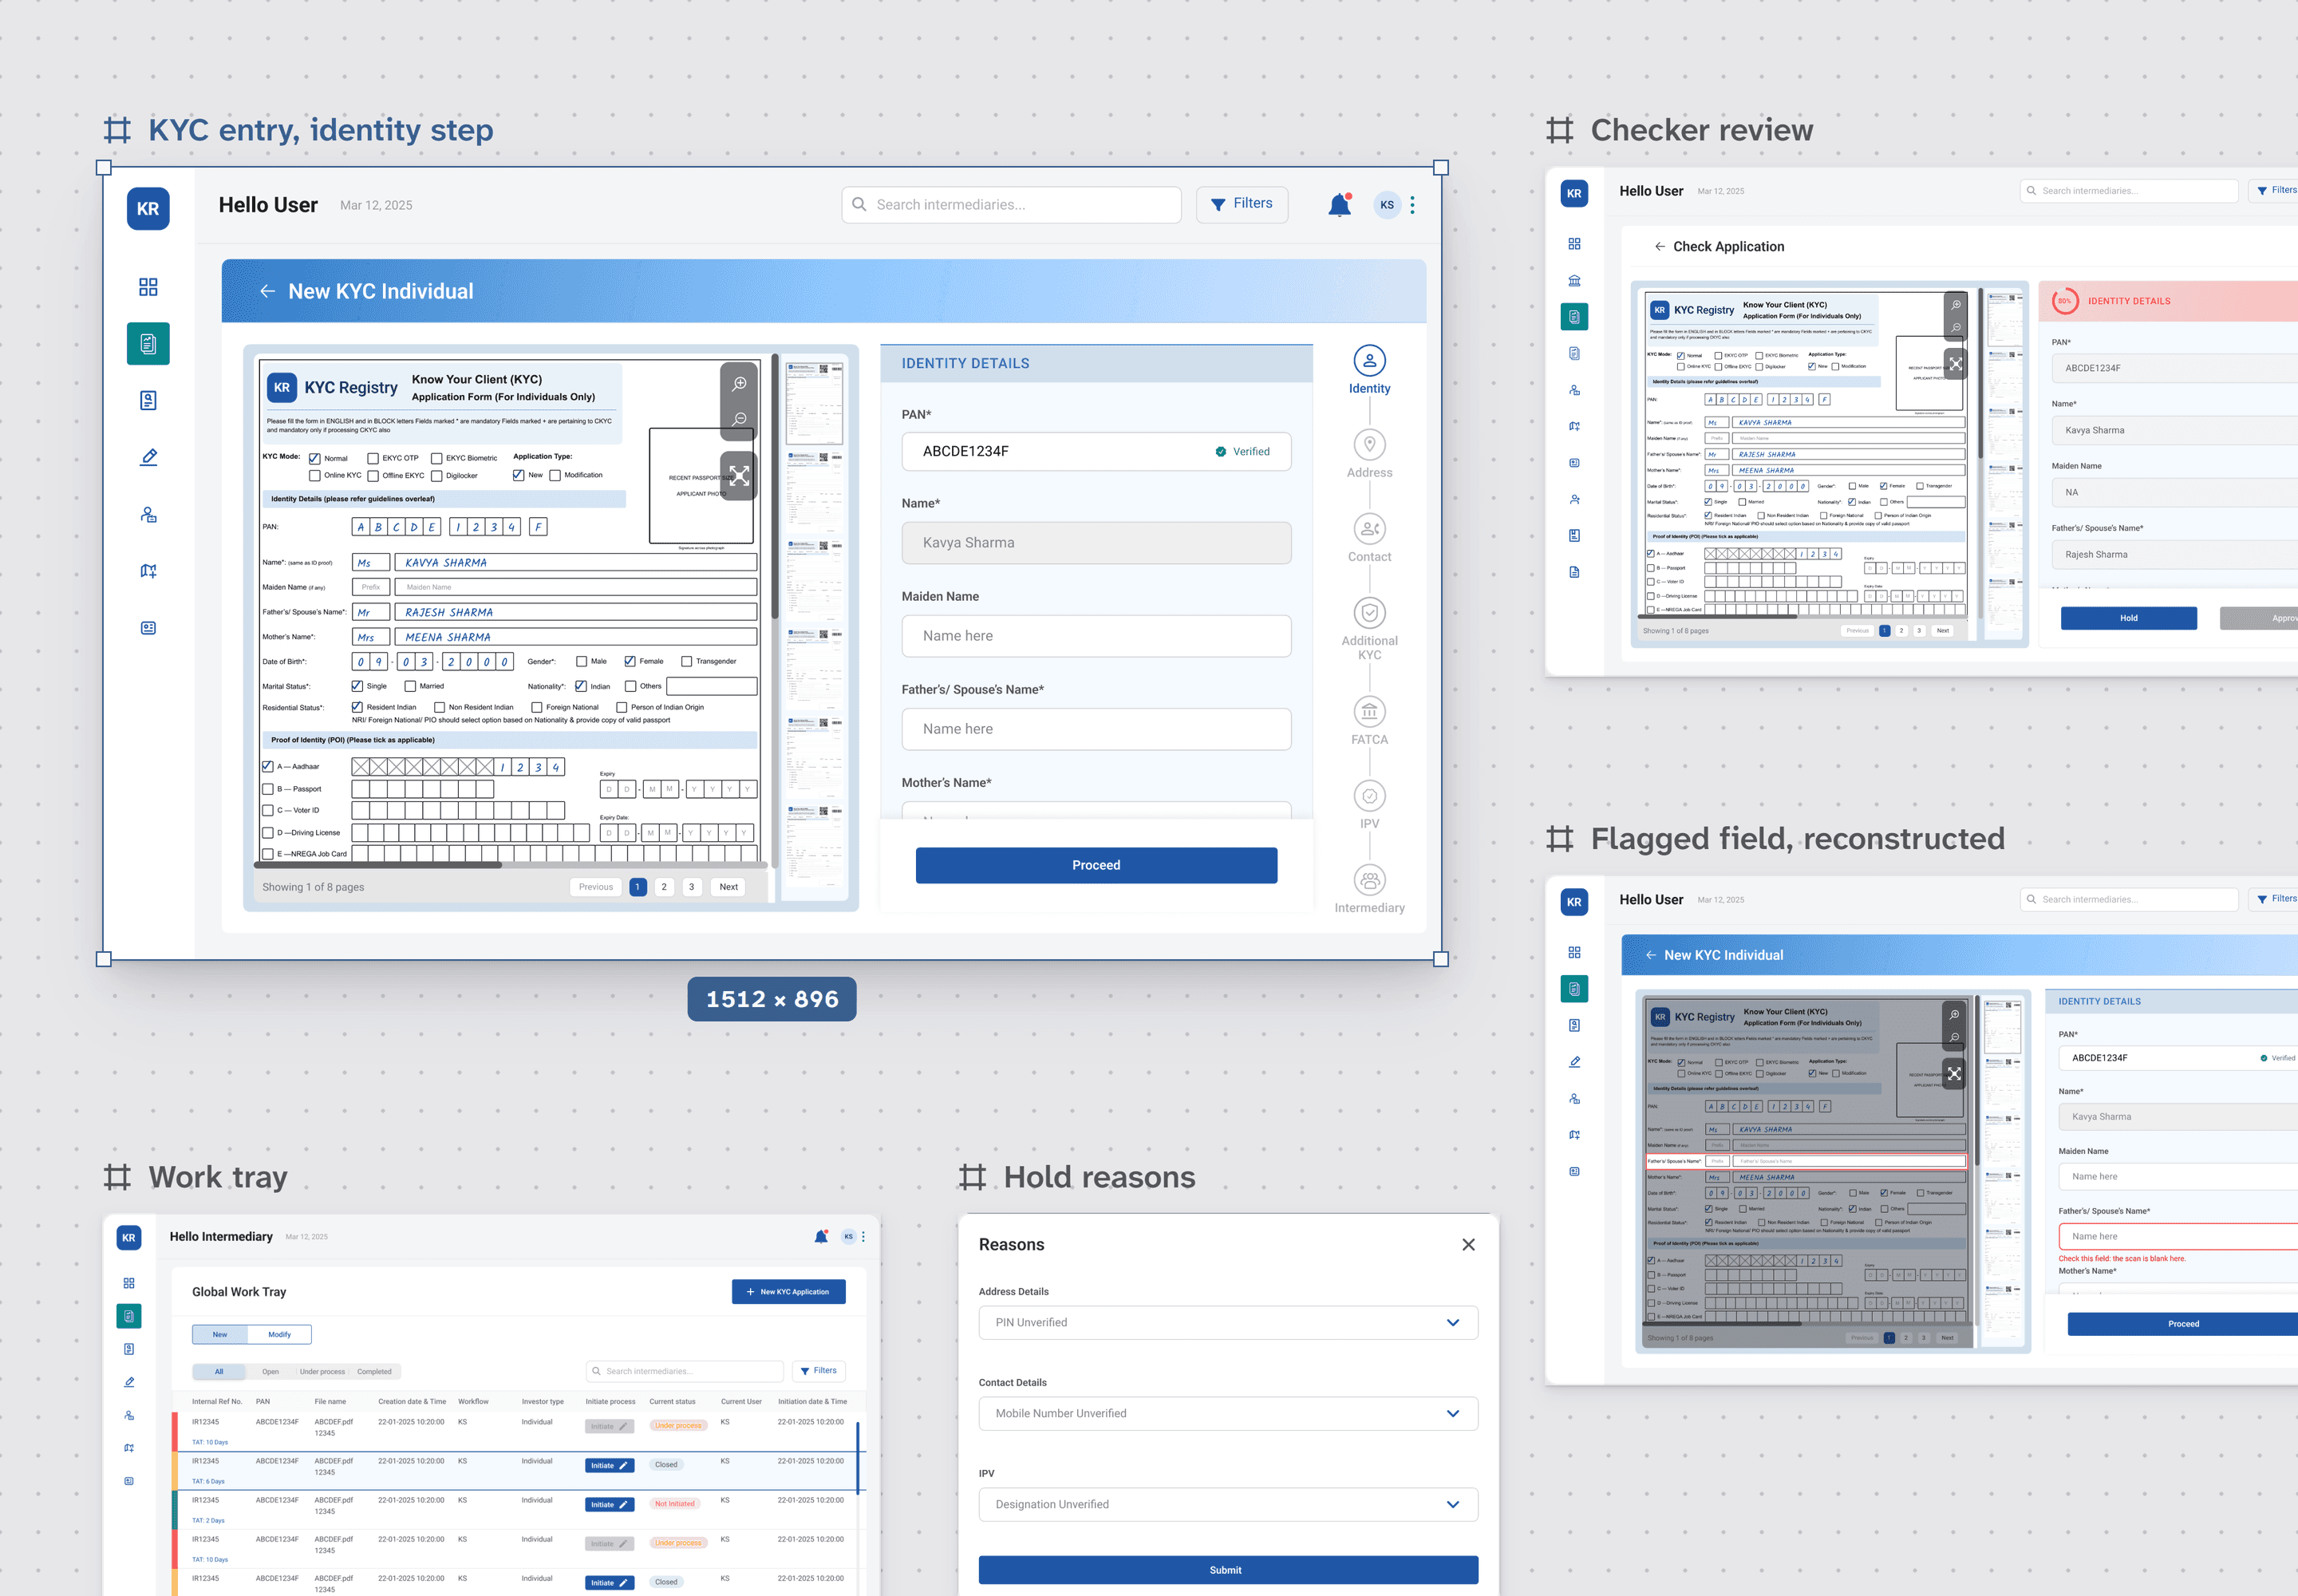Tick B — Passport checkbox in KYC entry document
The image size is (2298, 1596).
267,789
